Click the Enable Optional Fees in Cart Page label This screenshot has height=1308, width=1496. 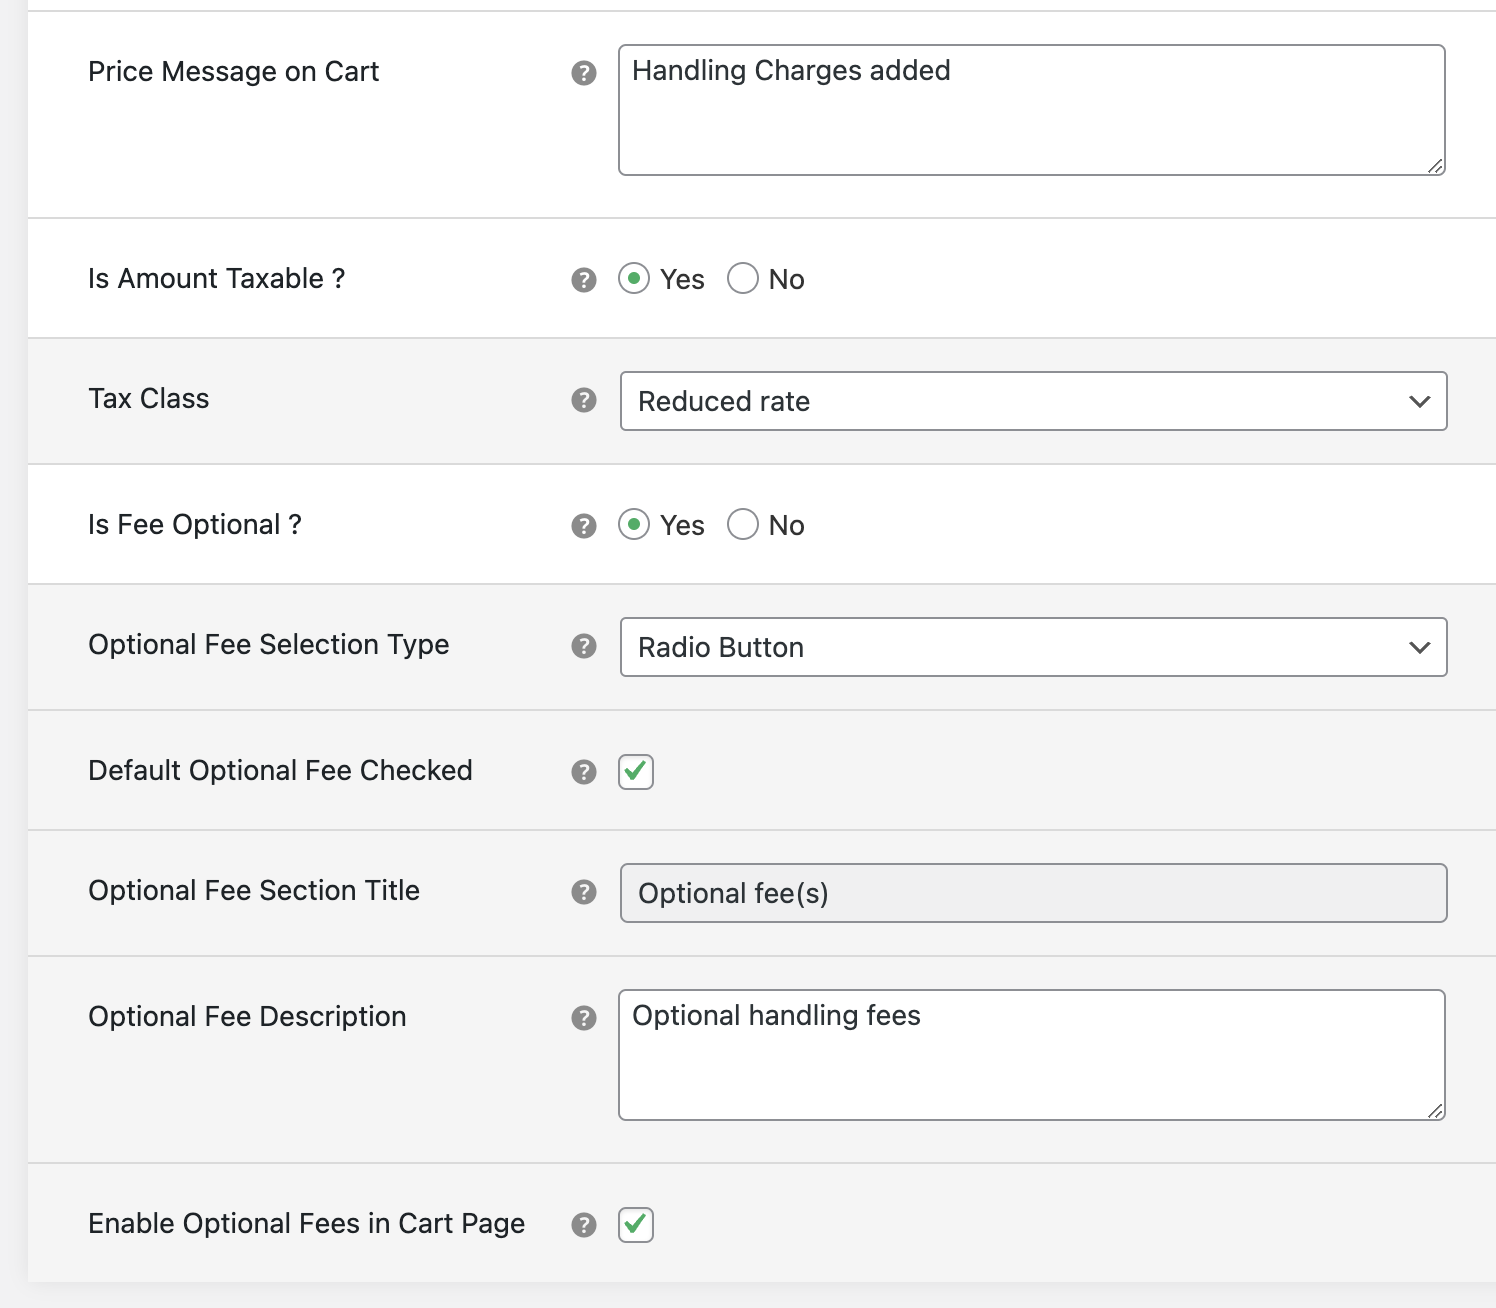[x=307, y=1224]
